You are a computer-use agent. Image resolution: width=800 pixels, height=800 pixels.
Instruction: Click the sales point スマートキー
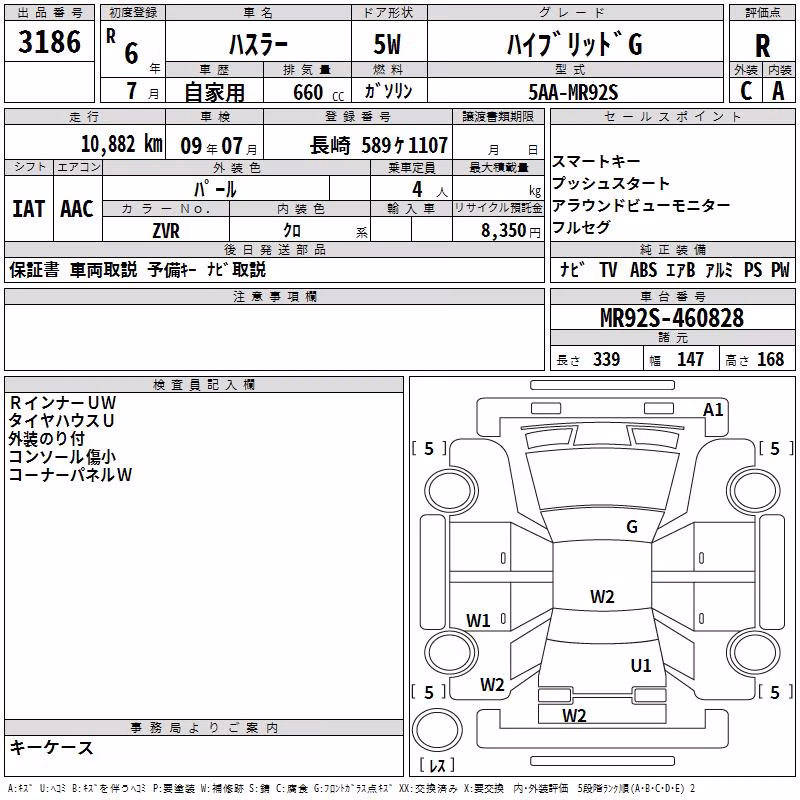[x=596, y=161]
